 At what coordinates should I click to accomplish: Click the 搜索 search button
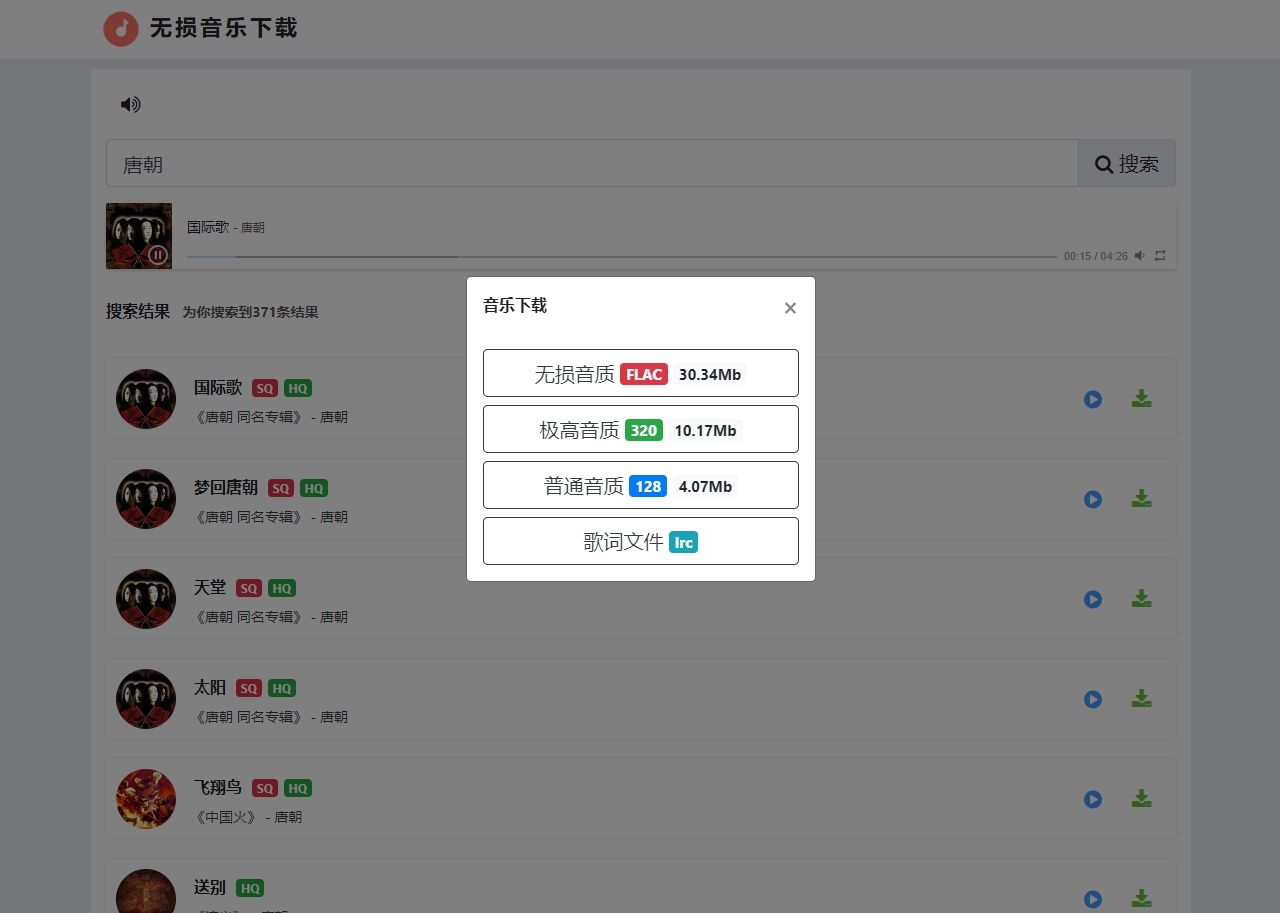pyautogui.click(x=1126, y=163)
